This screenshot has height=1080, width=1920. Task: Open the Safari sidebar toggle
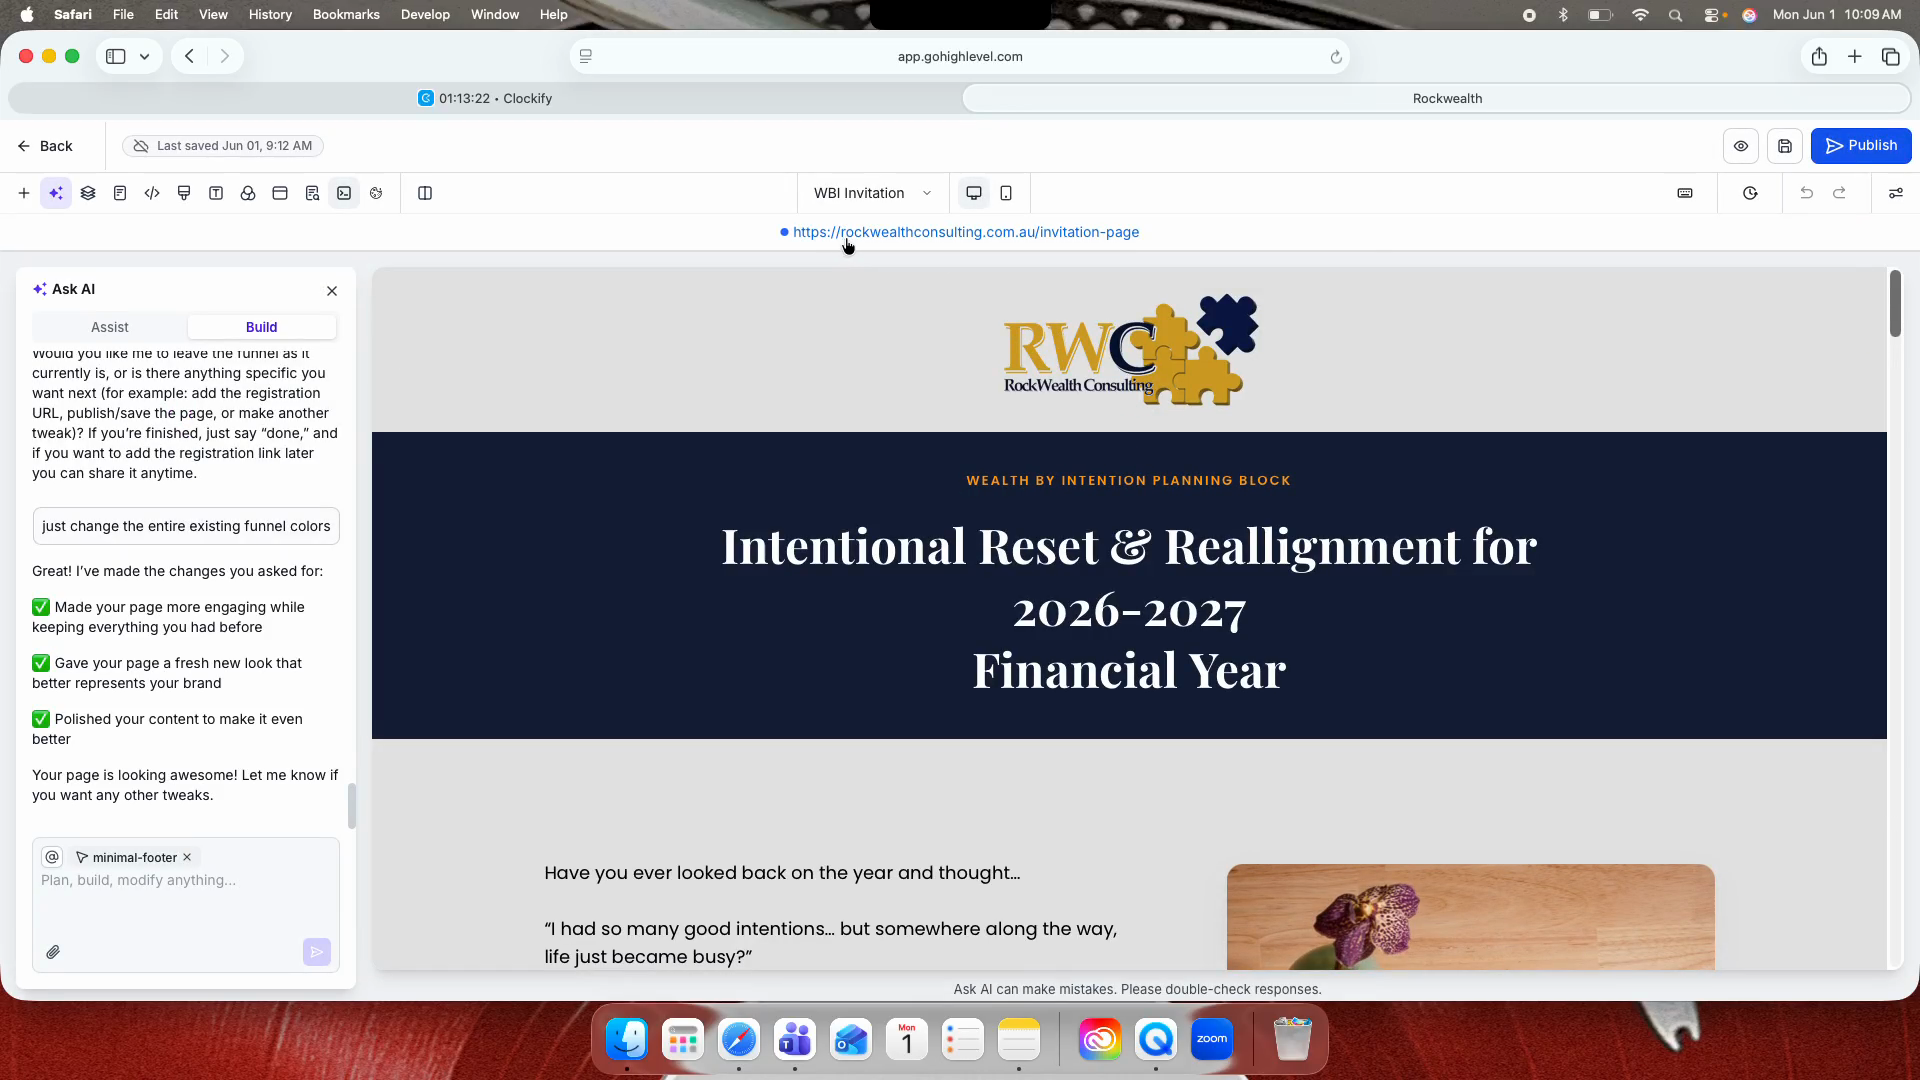click(x=116, y=57)
